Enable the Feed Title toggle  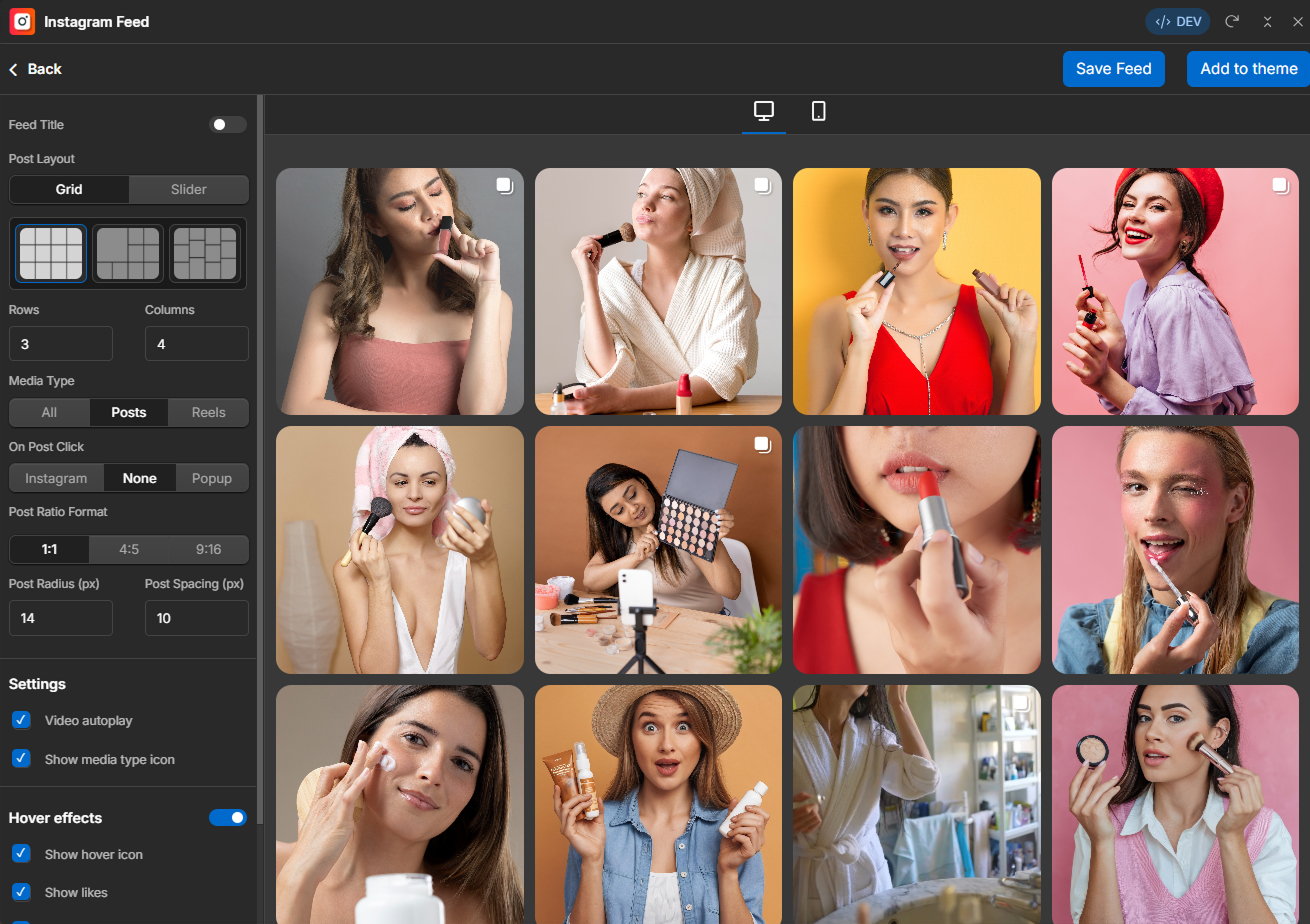[228, 125]
